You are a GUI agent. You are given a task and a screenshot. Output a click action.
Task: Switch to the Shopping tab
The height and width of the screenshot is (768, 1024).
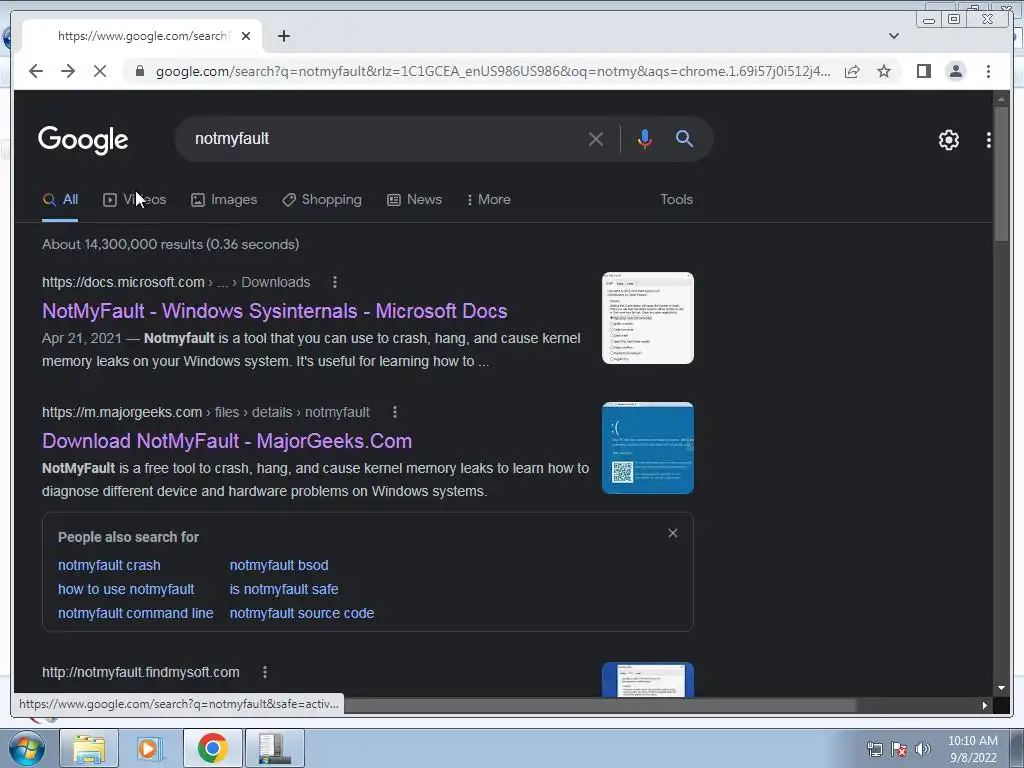pos(321,200)
